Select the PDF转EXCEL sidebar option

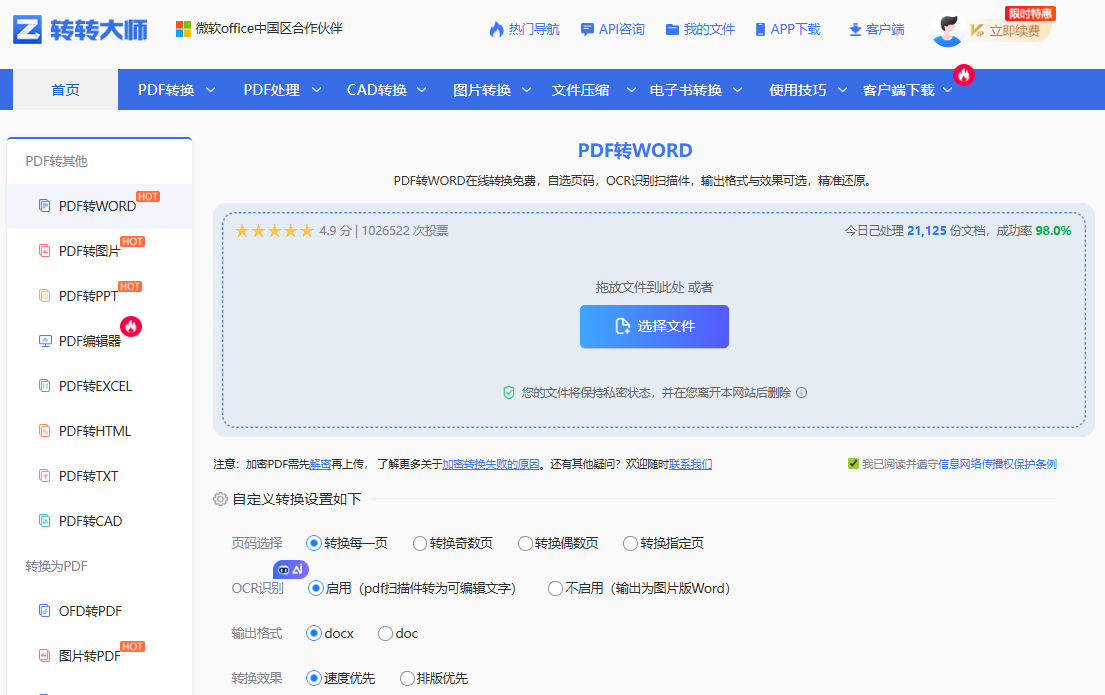click(85, 385)
